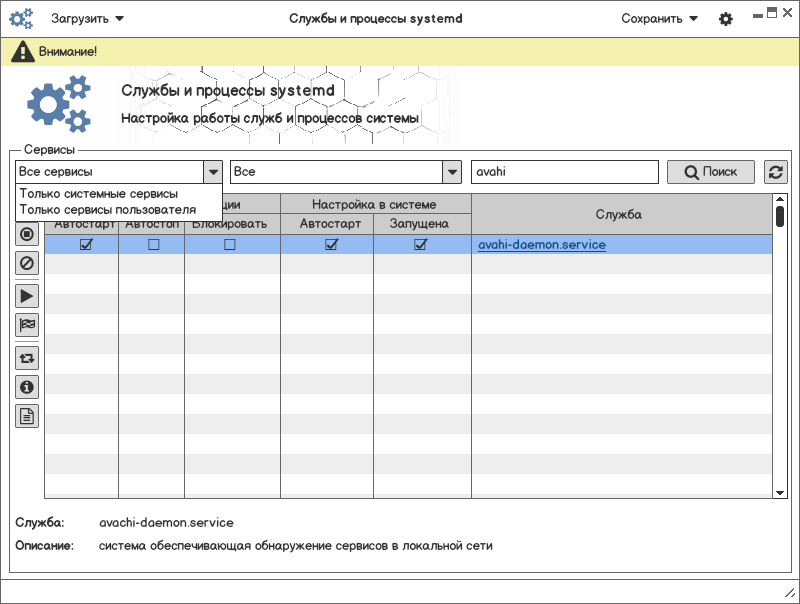
Task: Toggle the Запущена checkbox for avahi-daemon
Action: point(421,245)
